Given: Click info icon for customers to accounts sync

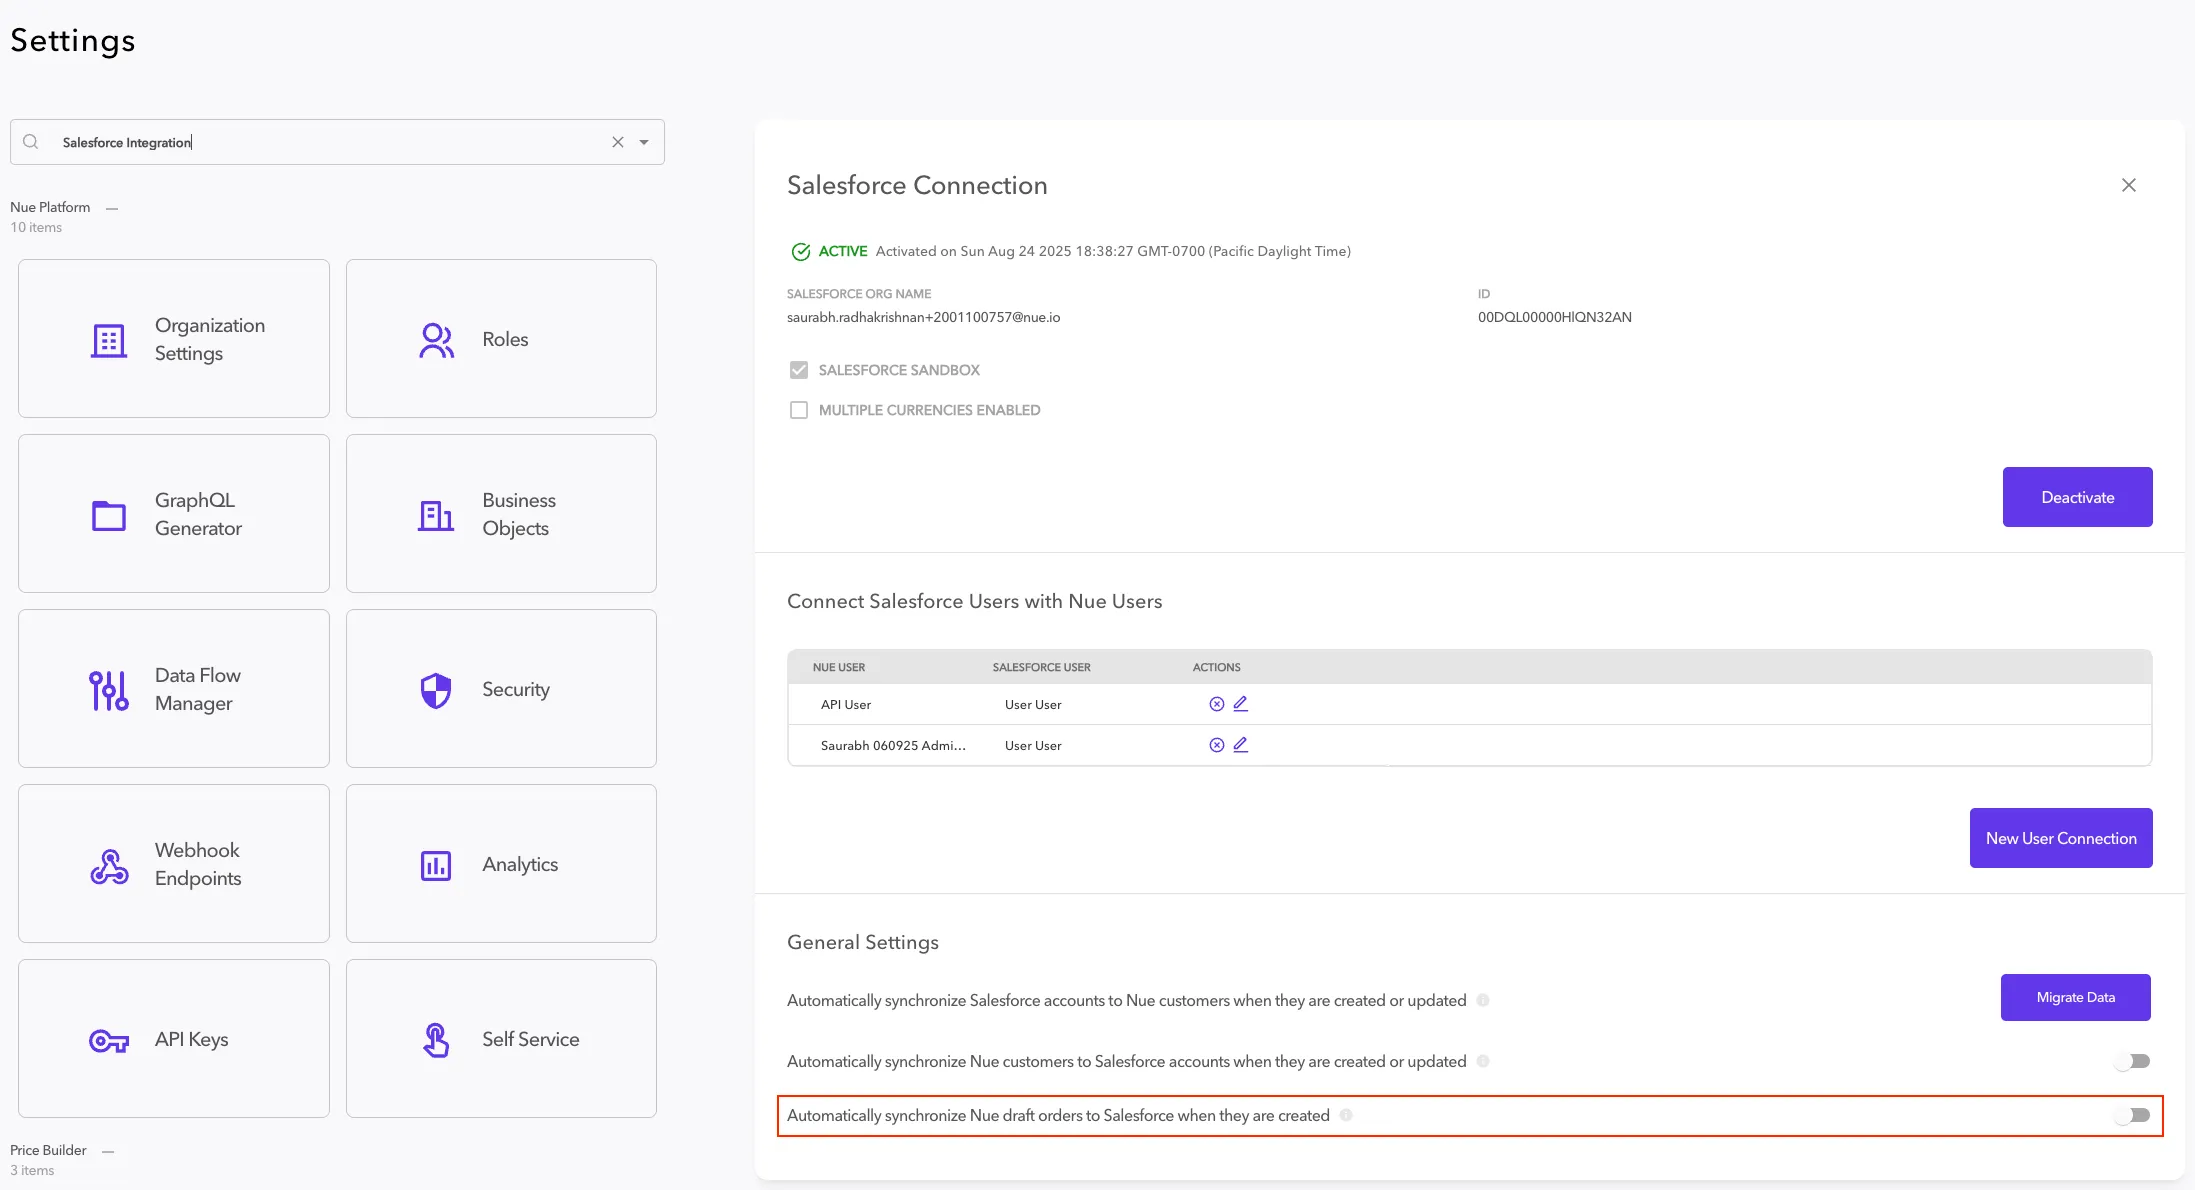Looking at the screenshot, I should (1483, 1061).
